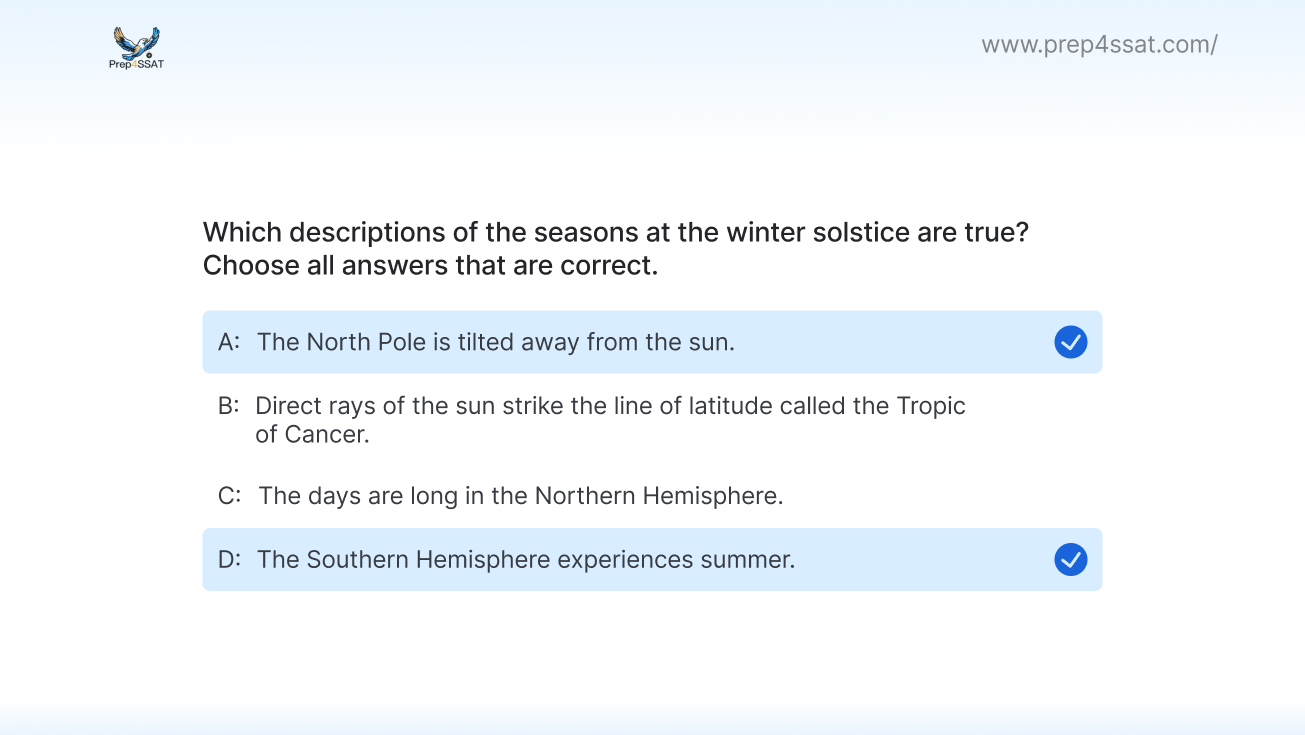Viewport: 1305px width, 735px height.
Task: Select answer C about long days
Action: pyautogui.click(x=520, y=495)
